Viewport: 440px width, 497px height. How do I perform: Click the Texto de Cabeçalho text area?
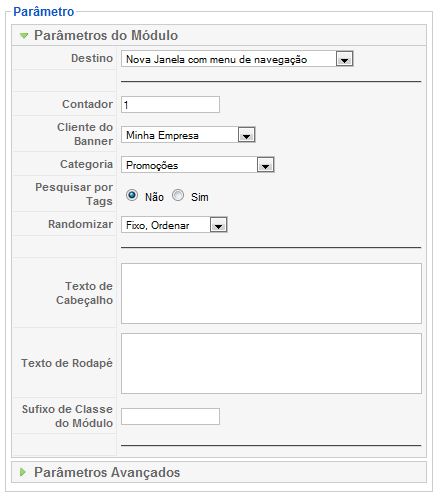coord(271,293)
